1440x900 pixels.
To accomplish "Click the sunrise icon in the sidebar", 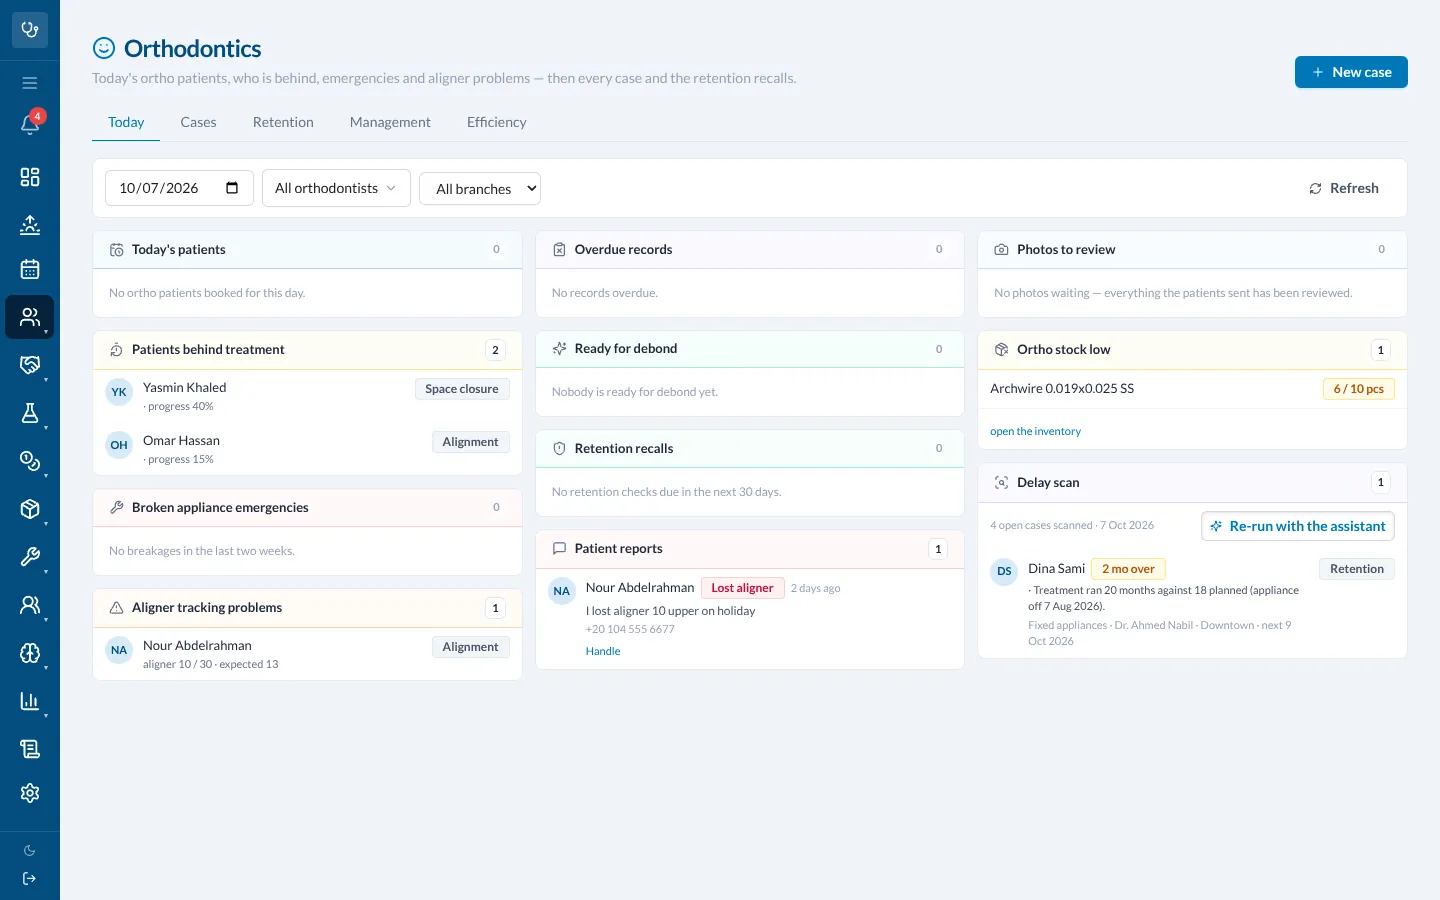I will tap(30, 225).
